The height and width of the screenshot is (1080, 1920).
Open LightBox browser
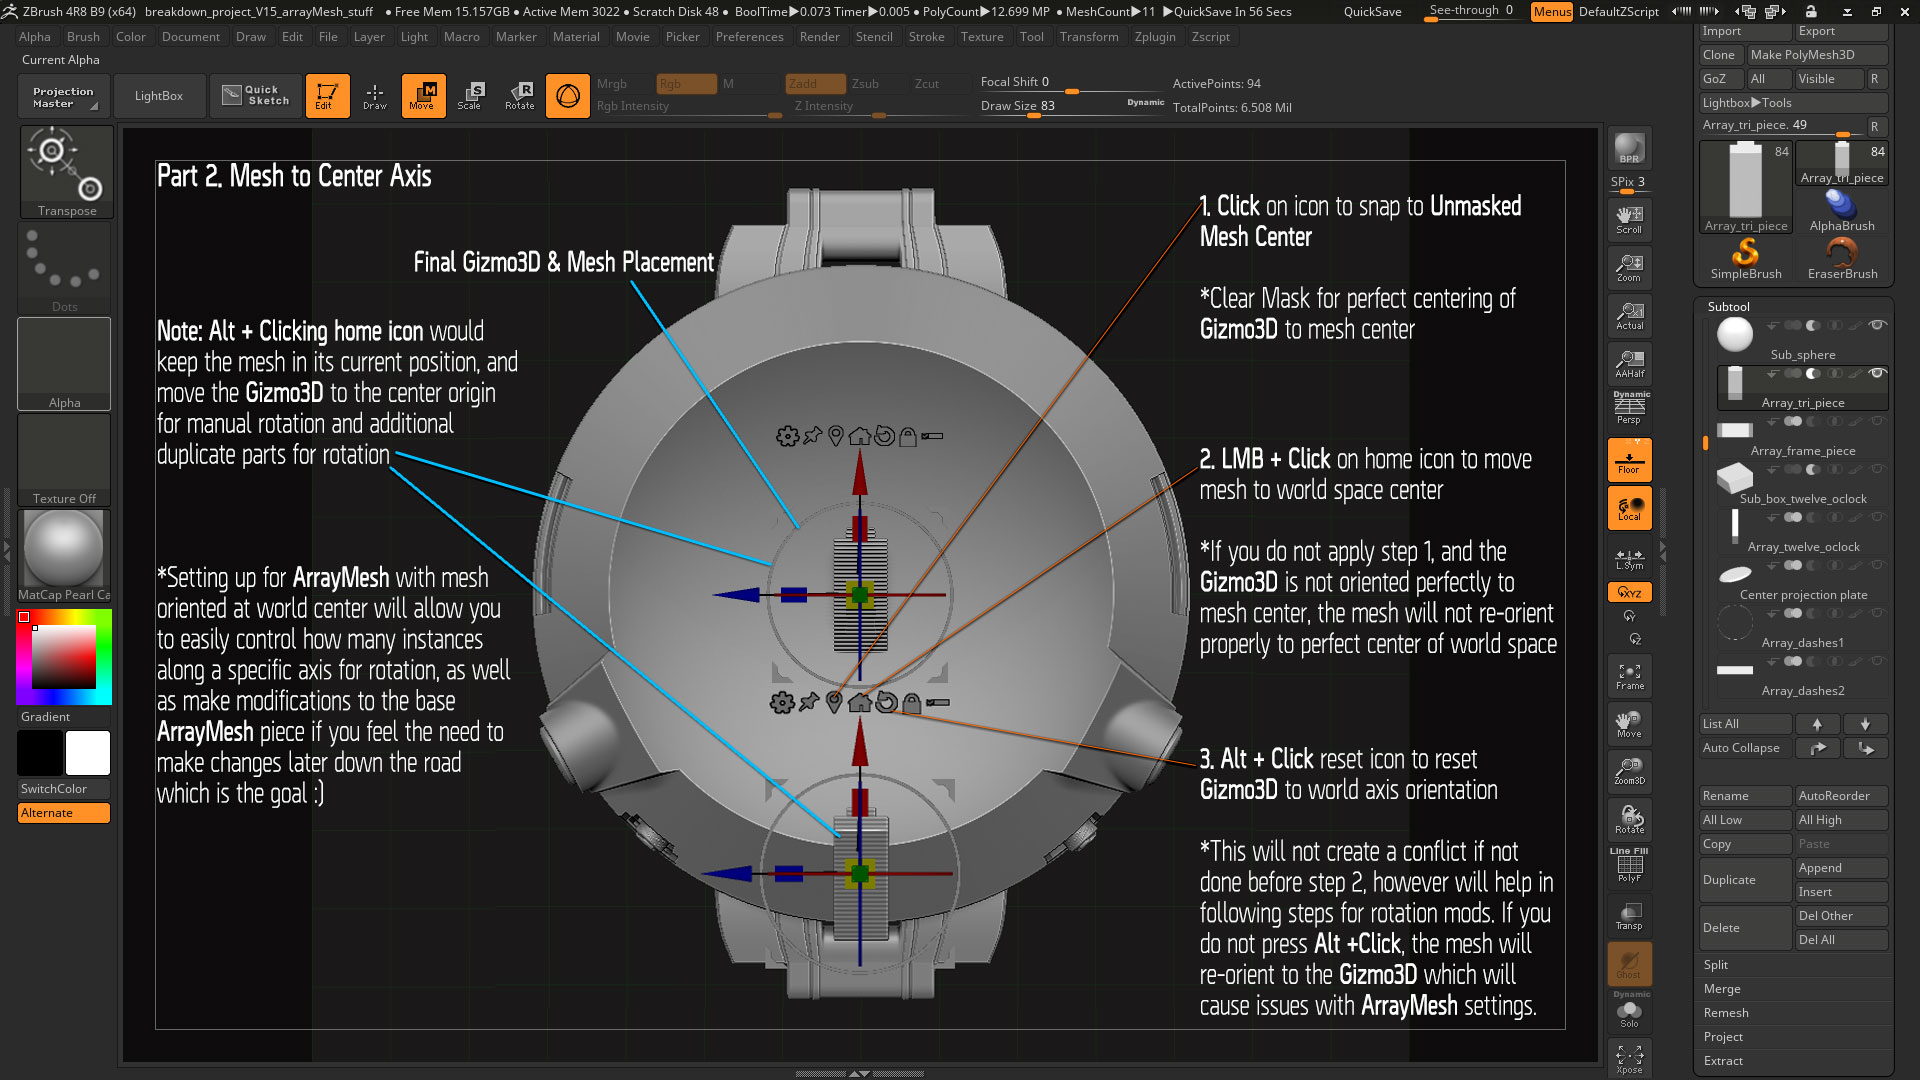point(159,96)
